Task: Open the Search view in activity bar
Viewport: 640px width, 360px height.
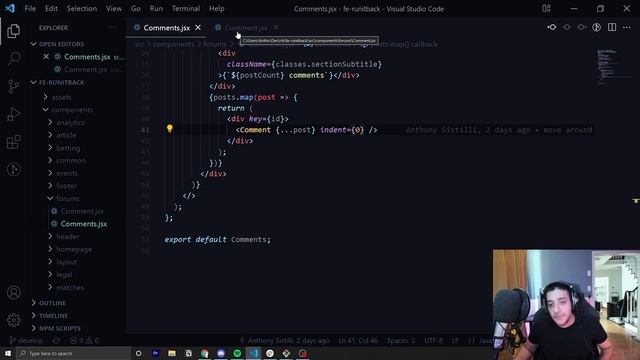Action: (13, 58)
